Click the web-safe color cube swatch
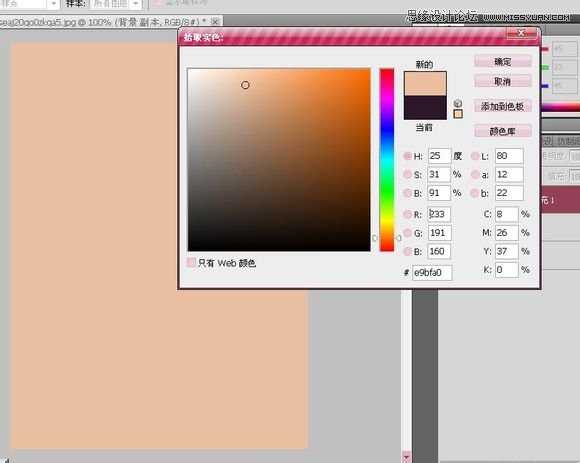 (458, 114)
